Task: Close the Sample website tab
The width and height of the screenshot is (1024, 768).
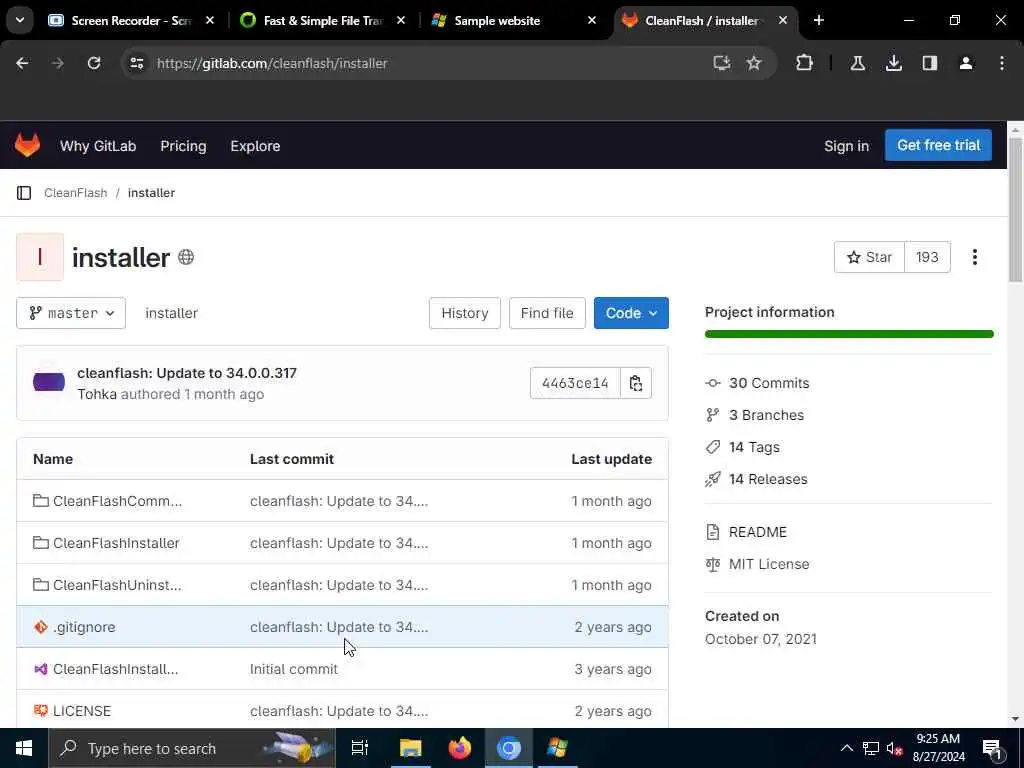Action: pyautogui.click(x=592, y=20)
